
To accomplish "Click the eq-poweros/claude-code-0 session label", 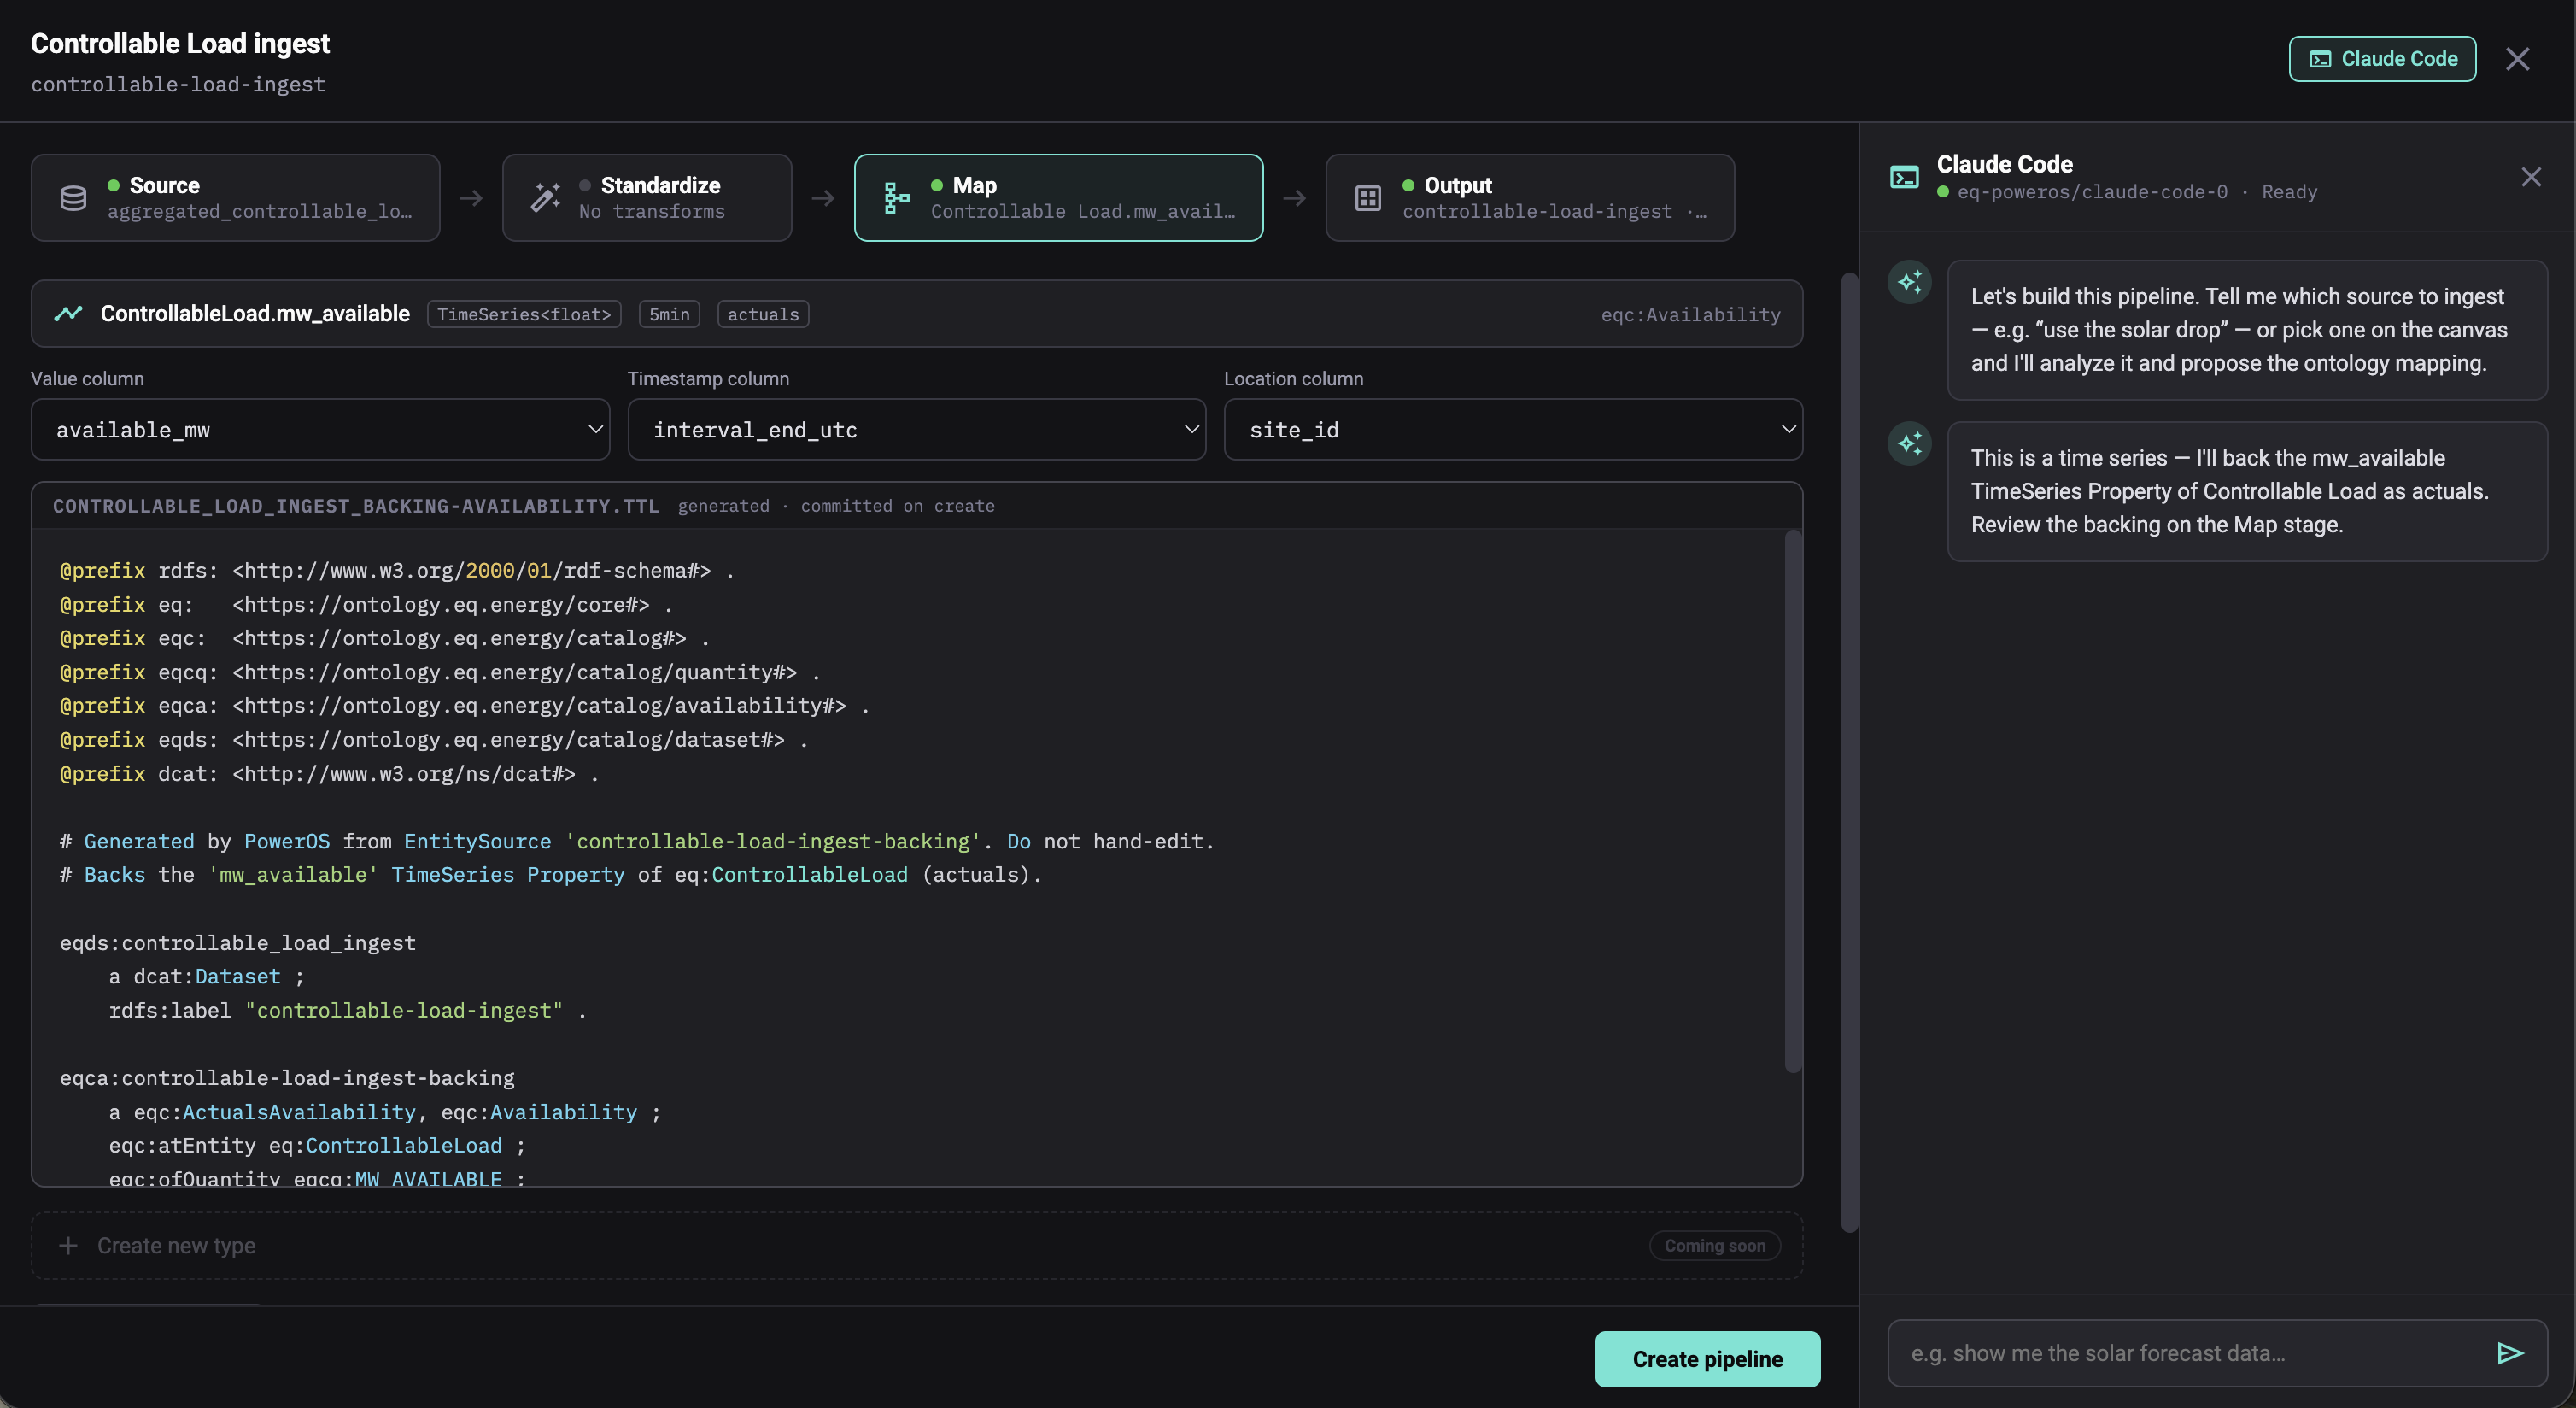I will [x=2092, y=192].
